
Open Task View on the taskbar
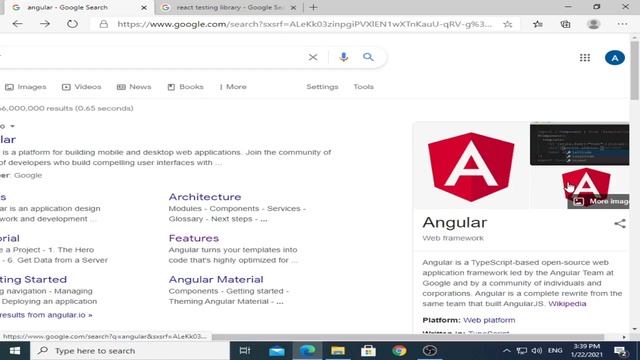pyautogui.click(x=244, y=351)
